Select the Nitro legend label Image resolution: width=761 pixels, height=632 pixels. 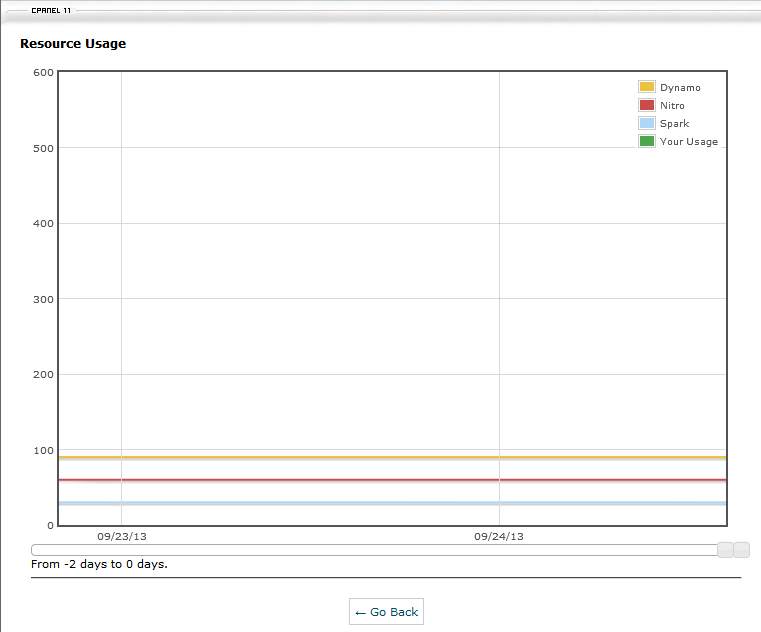point(672,106)
